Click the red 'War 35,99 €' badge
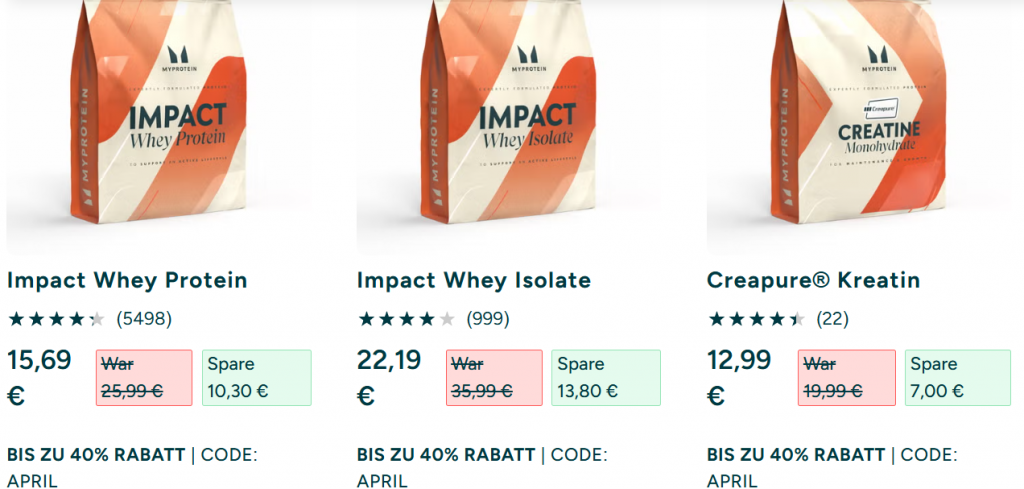This screenshot has width=1024, height=489. coord(495,378)
